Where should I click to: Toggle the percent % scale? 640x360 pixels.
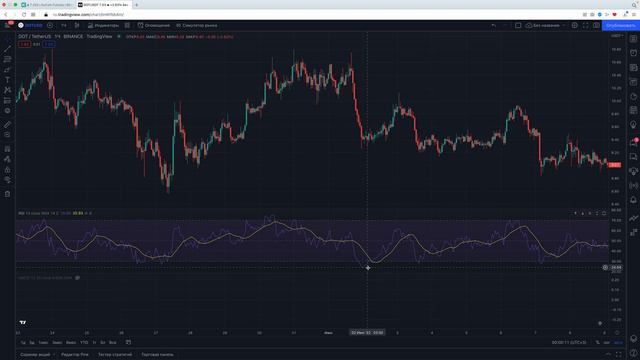coord(598,342)
